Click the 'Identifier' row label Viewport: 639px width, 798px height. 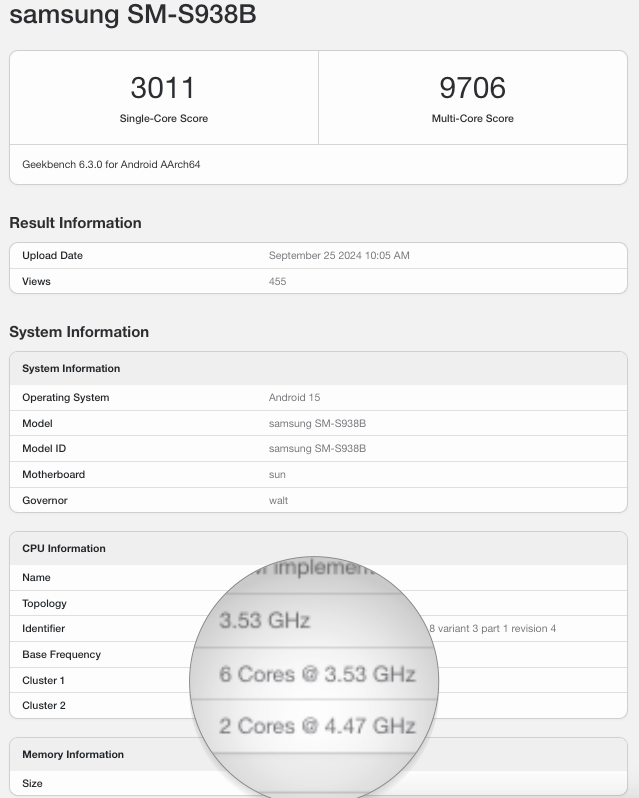(x=43, y=629)
